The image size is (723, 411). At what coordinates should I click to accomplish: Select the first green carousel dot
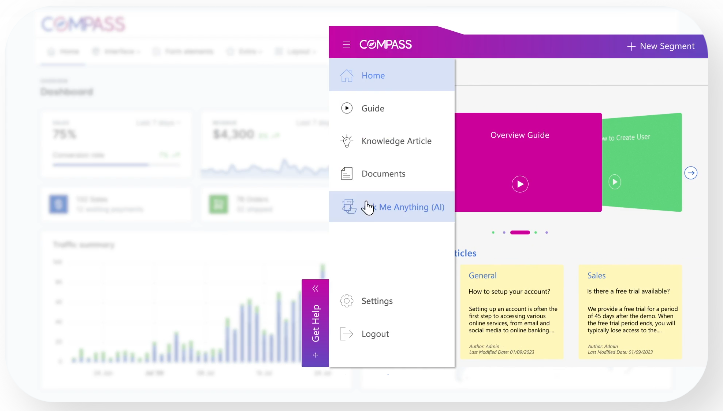click(x=493, y=232)
